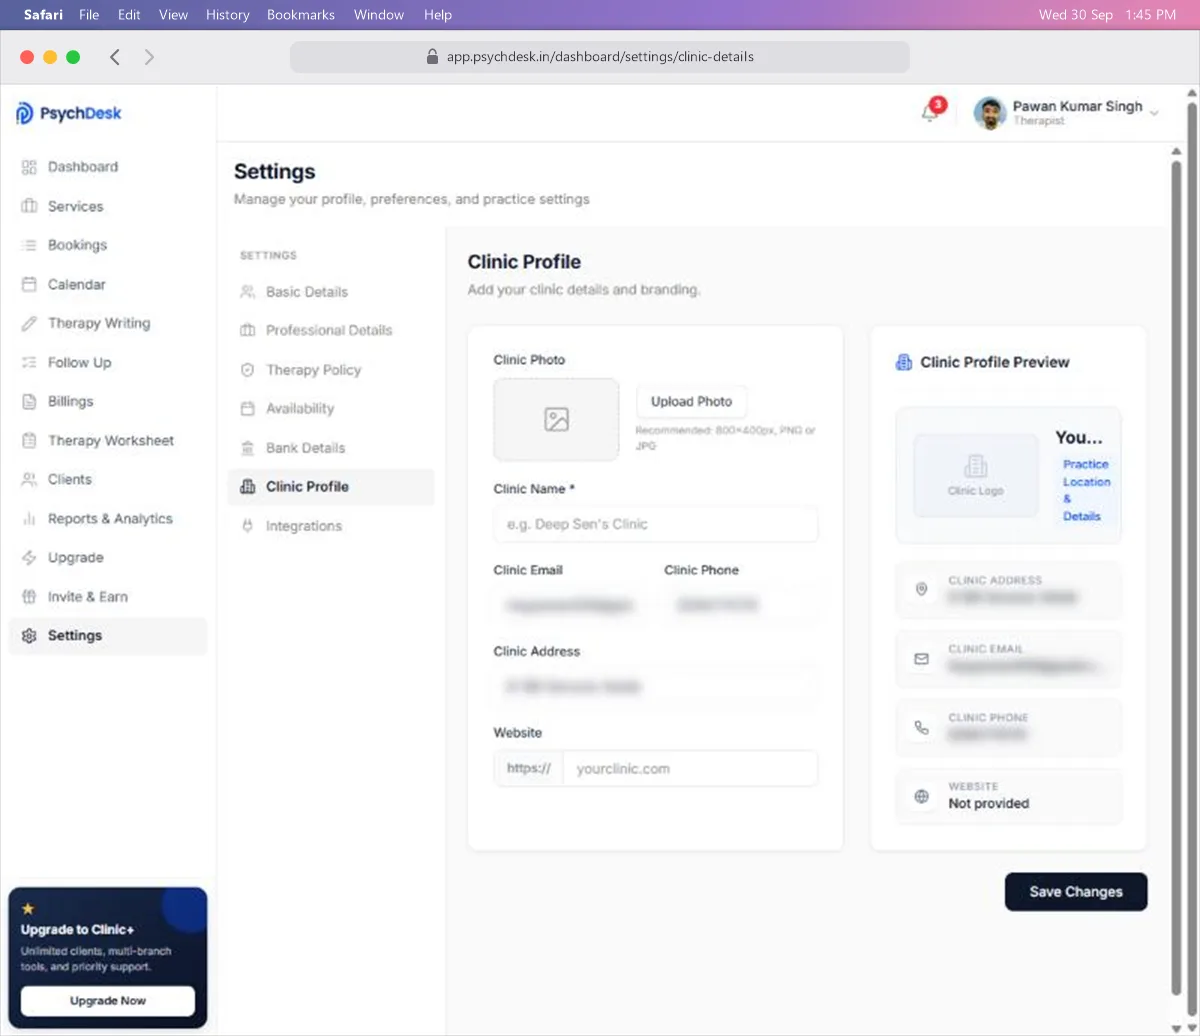Click the PsychDesk logo
Screen dimensions: 1200x1036
pyautogui.click(x=69, y=113)
